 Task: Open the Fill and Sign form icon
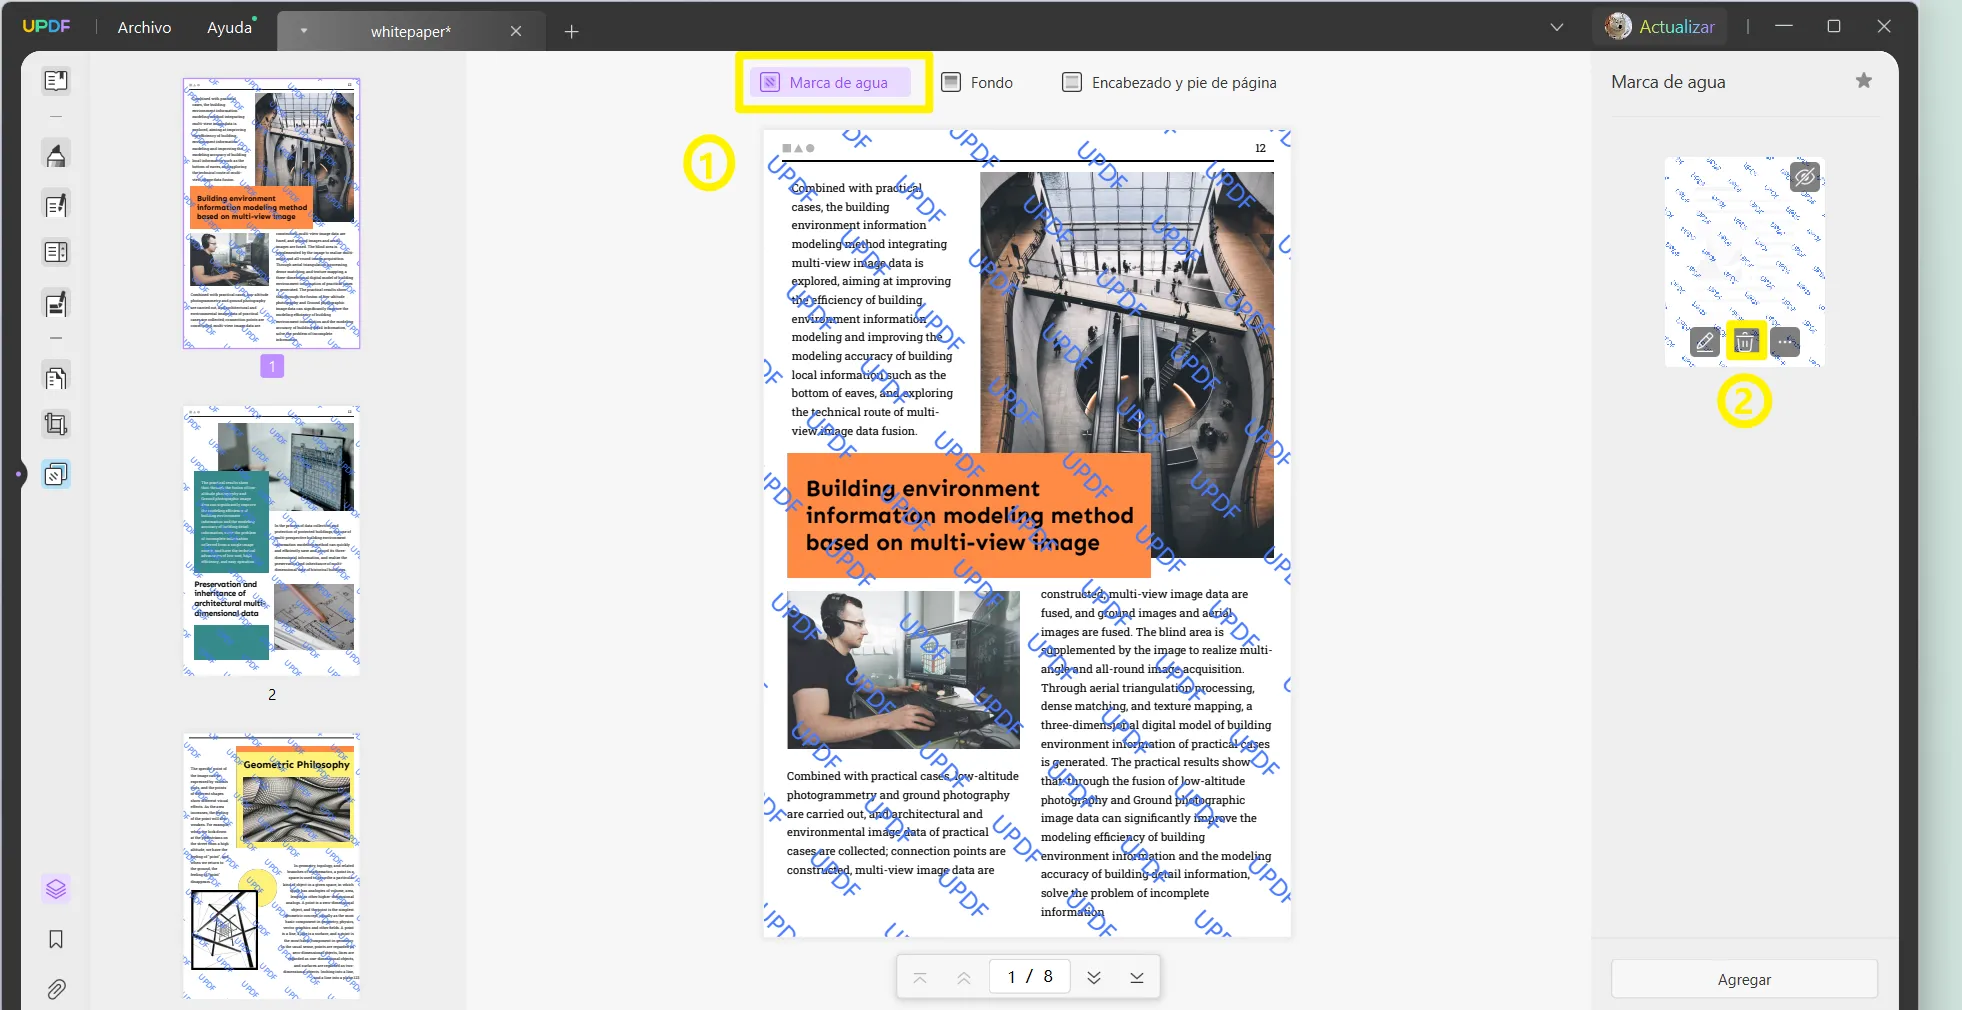pos(56,303)
